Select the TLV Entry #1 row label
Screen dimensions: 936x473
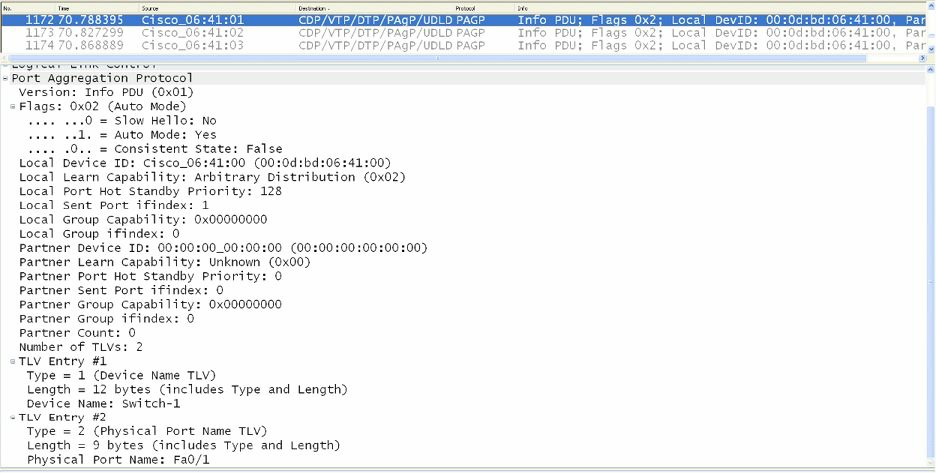62,361
